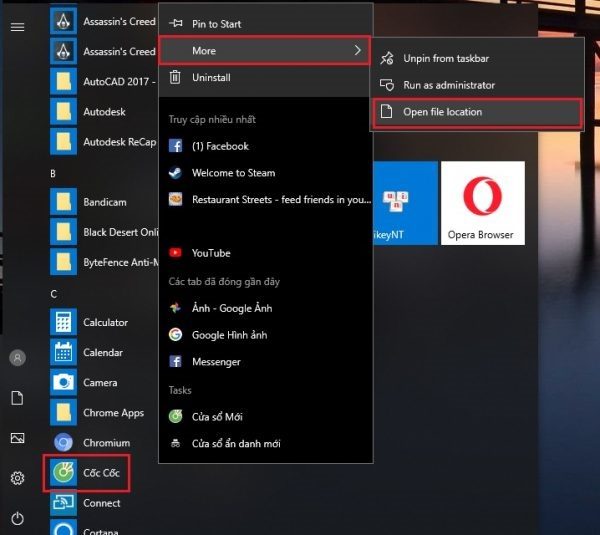Click the Chromium app icon
Screen dimensions: 600x535
click(64, 443)
